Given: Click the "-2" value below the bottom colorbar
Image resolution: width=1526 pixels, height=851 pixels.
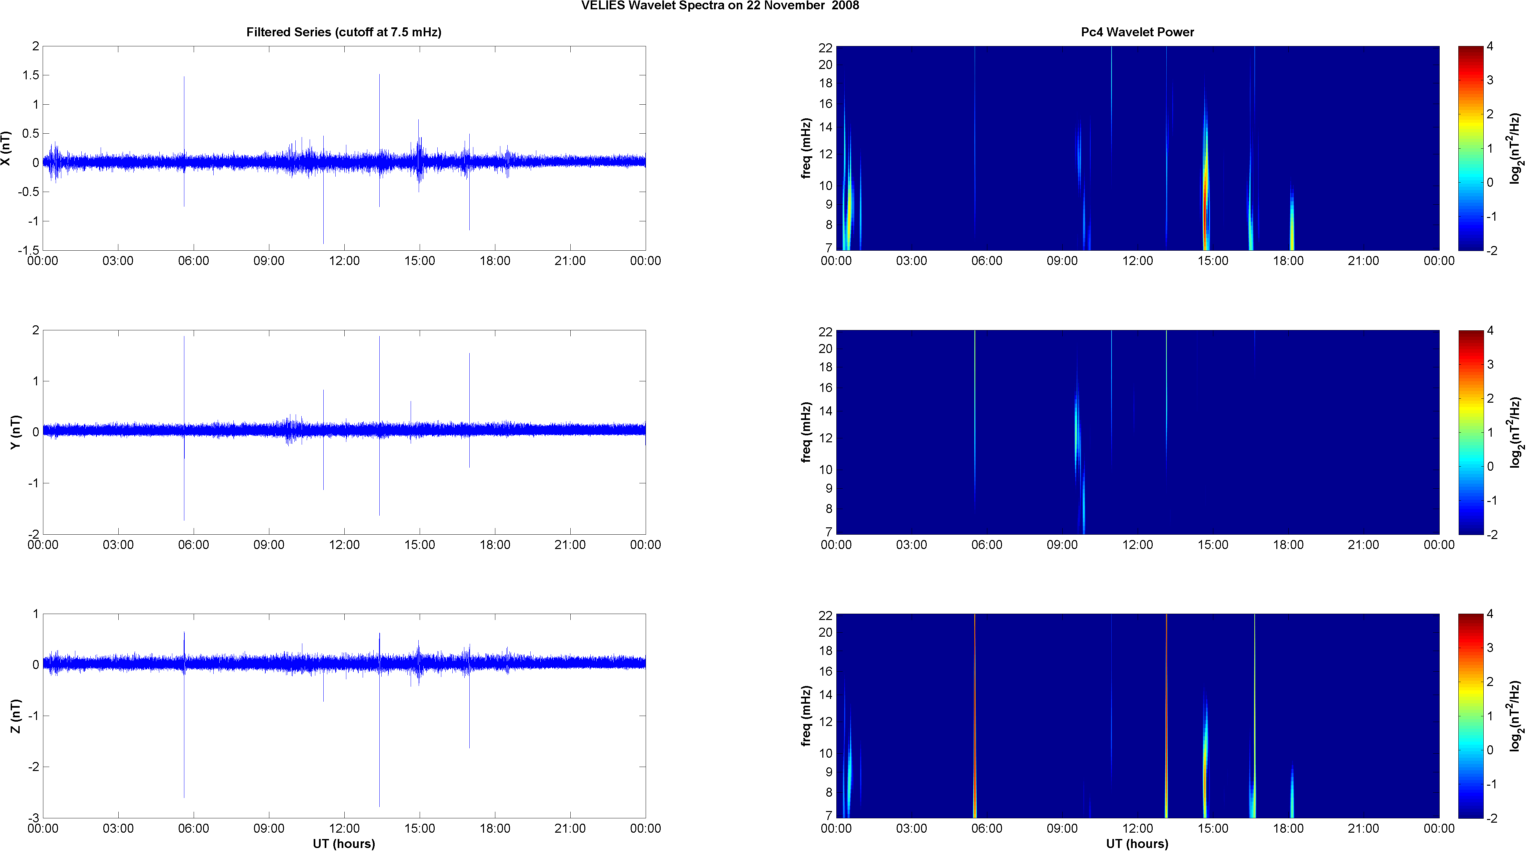Looking at the screenshot, I should click(x=1491, y=818).
